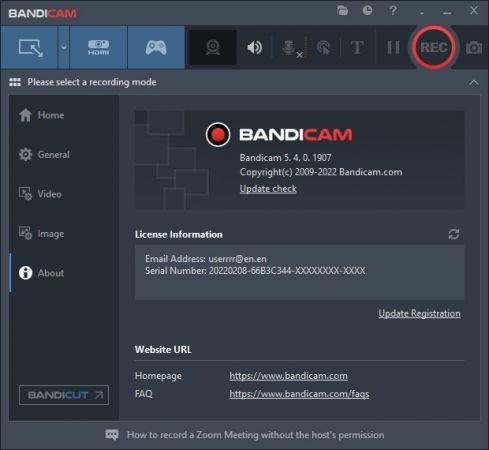Open output folder icon in title bar
Image resolution: width=489 pixels, height=450 pixels.
coord(342,10)
